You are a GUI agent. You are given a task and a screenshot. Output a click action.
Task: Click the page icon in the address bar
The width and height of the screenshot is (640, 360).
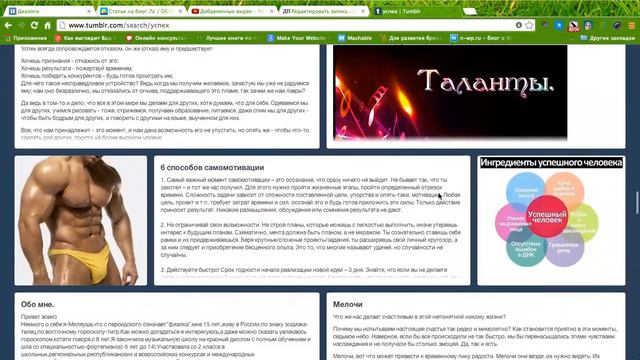coord(62,25)
